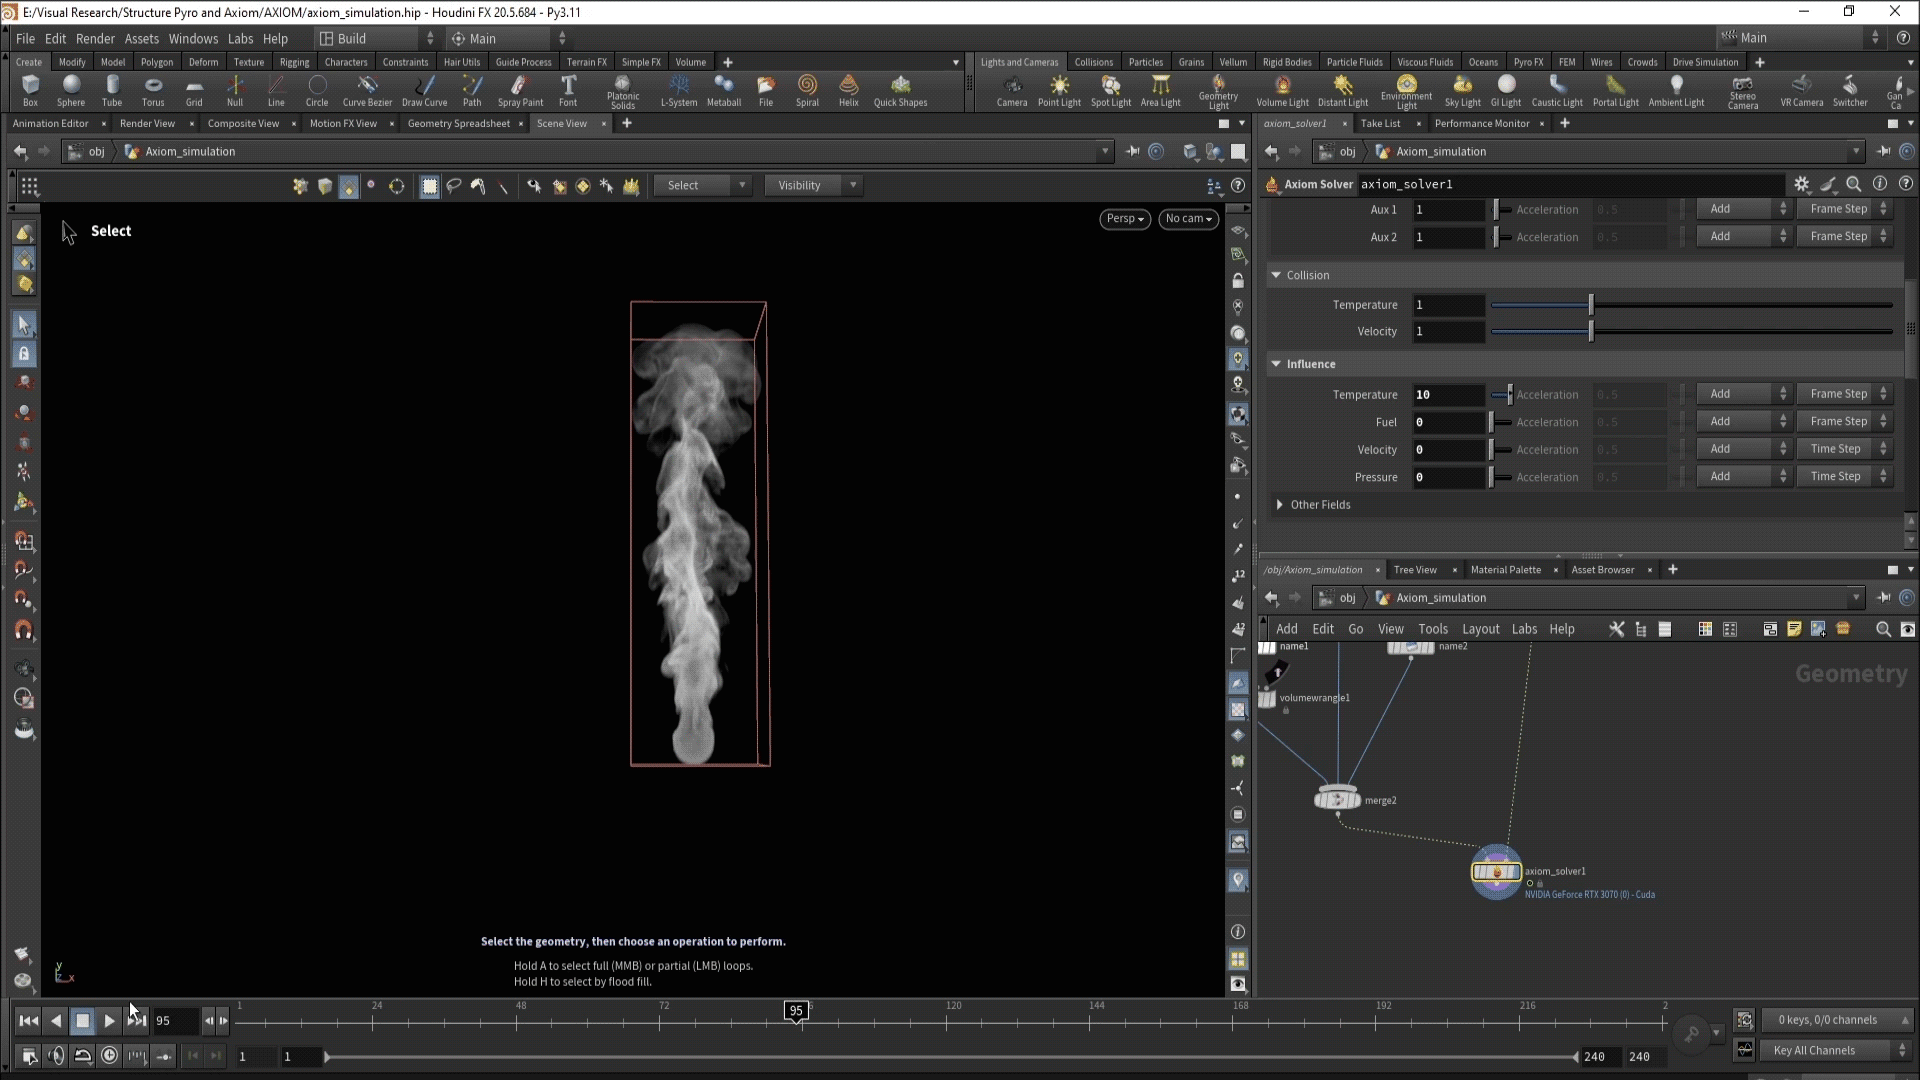Open the Persp viewport dropdown
Image resolution: width=1920 pixels, height=1080 pixels.
pos(1125,219)
